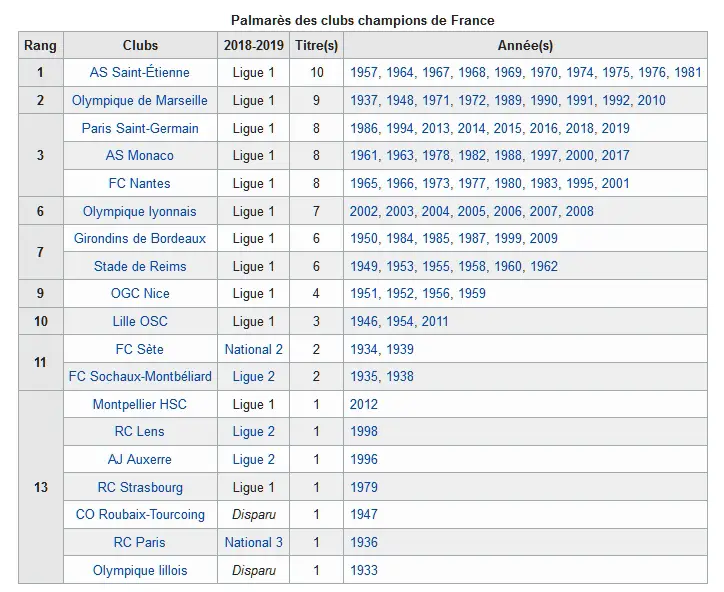Click the rank 13 cell

tap(41, 487)
